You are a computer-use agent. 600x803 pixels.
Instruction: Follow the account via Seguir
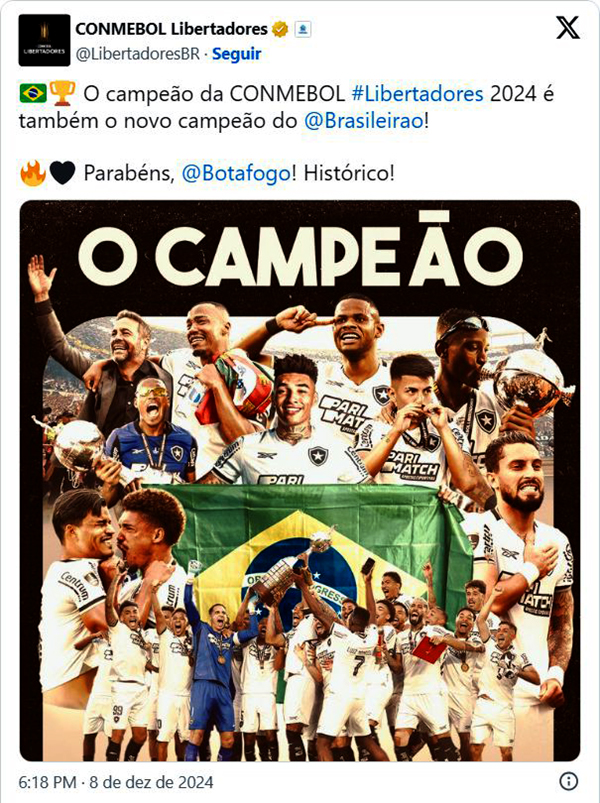point(237,53)
